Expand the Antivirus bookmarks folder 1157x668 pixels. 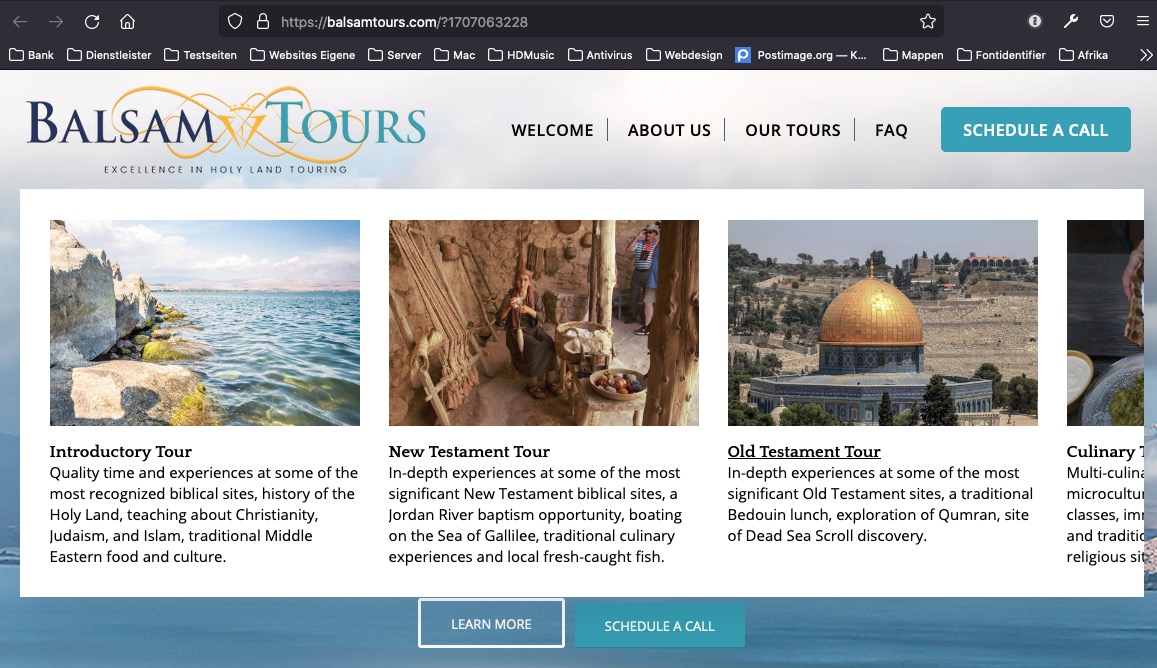tap(600, 55)
